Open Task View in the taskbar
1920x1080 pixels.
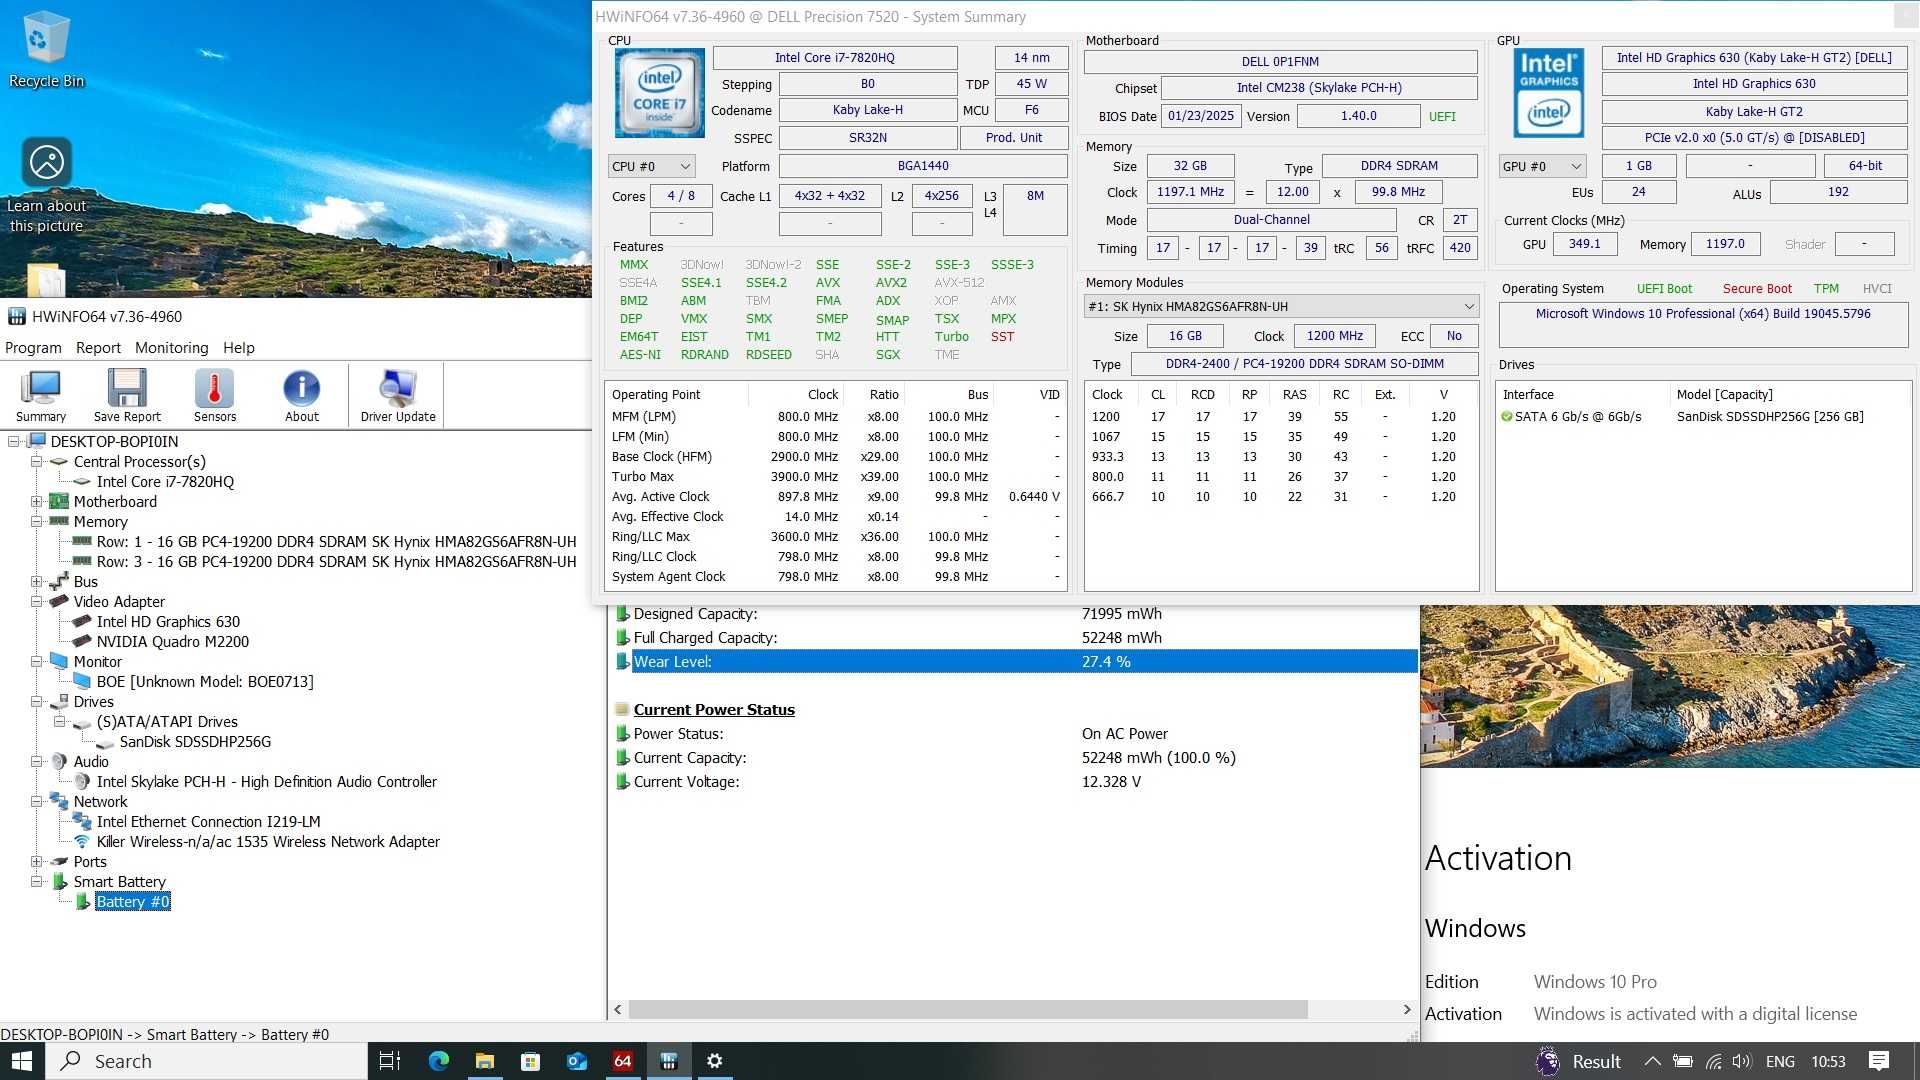(390, 1061)
